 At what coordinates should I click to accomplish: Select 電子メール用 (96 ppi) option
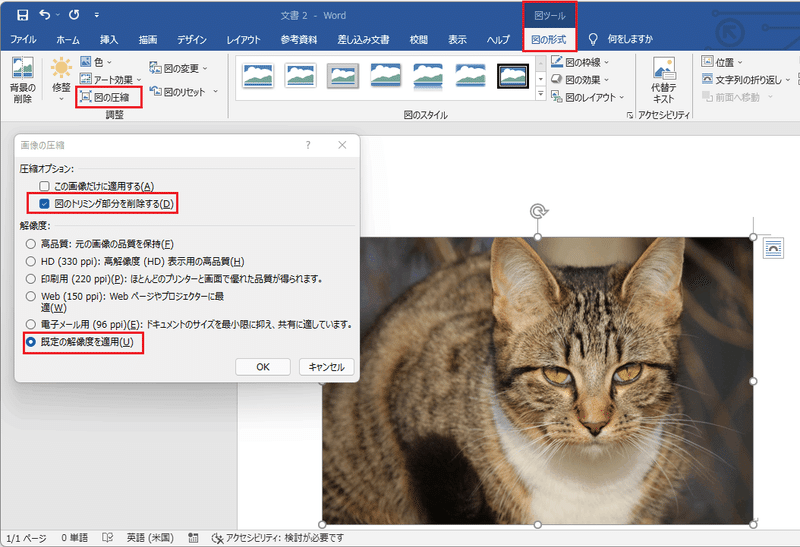[x=31, y=324]
